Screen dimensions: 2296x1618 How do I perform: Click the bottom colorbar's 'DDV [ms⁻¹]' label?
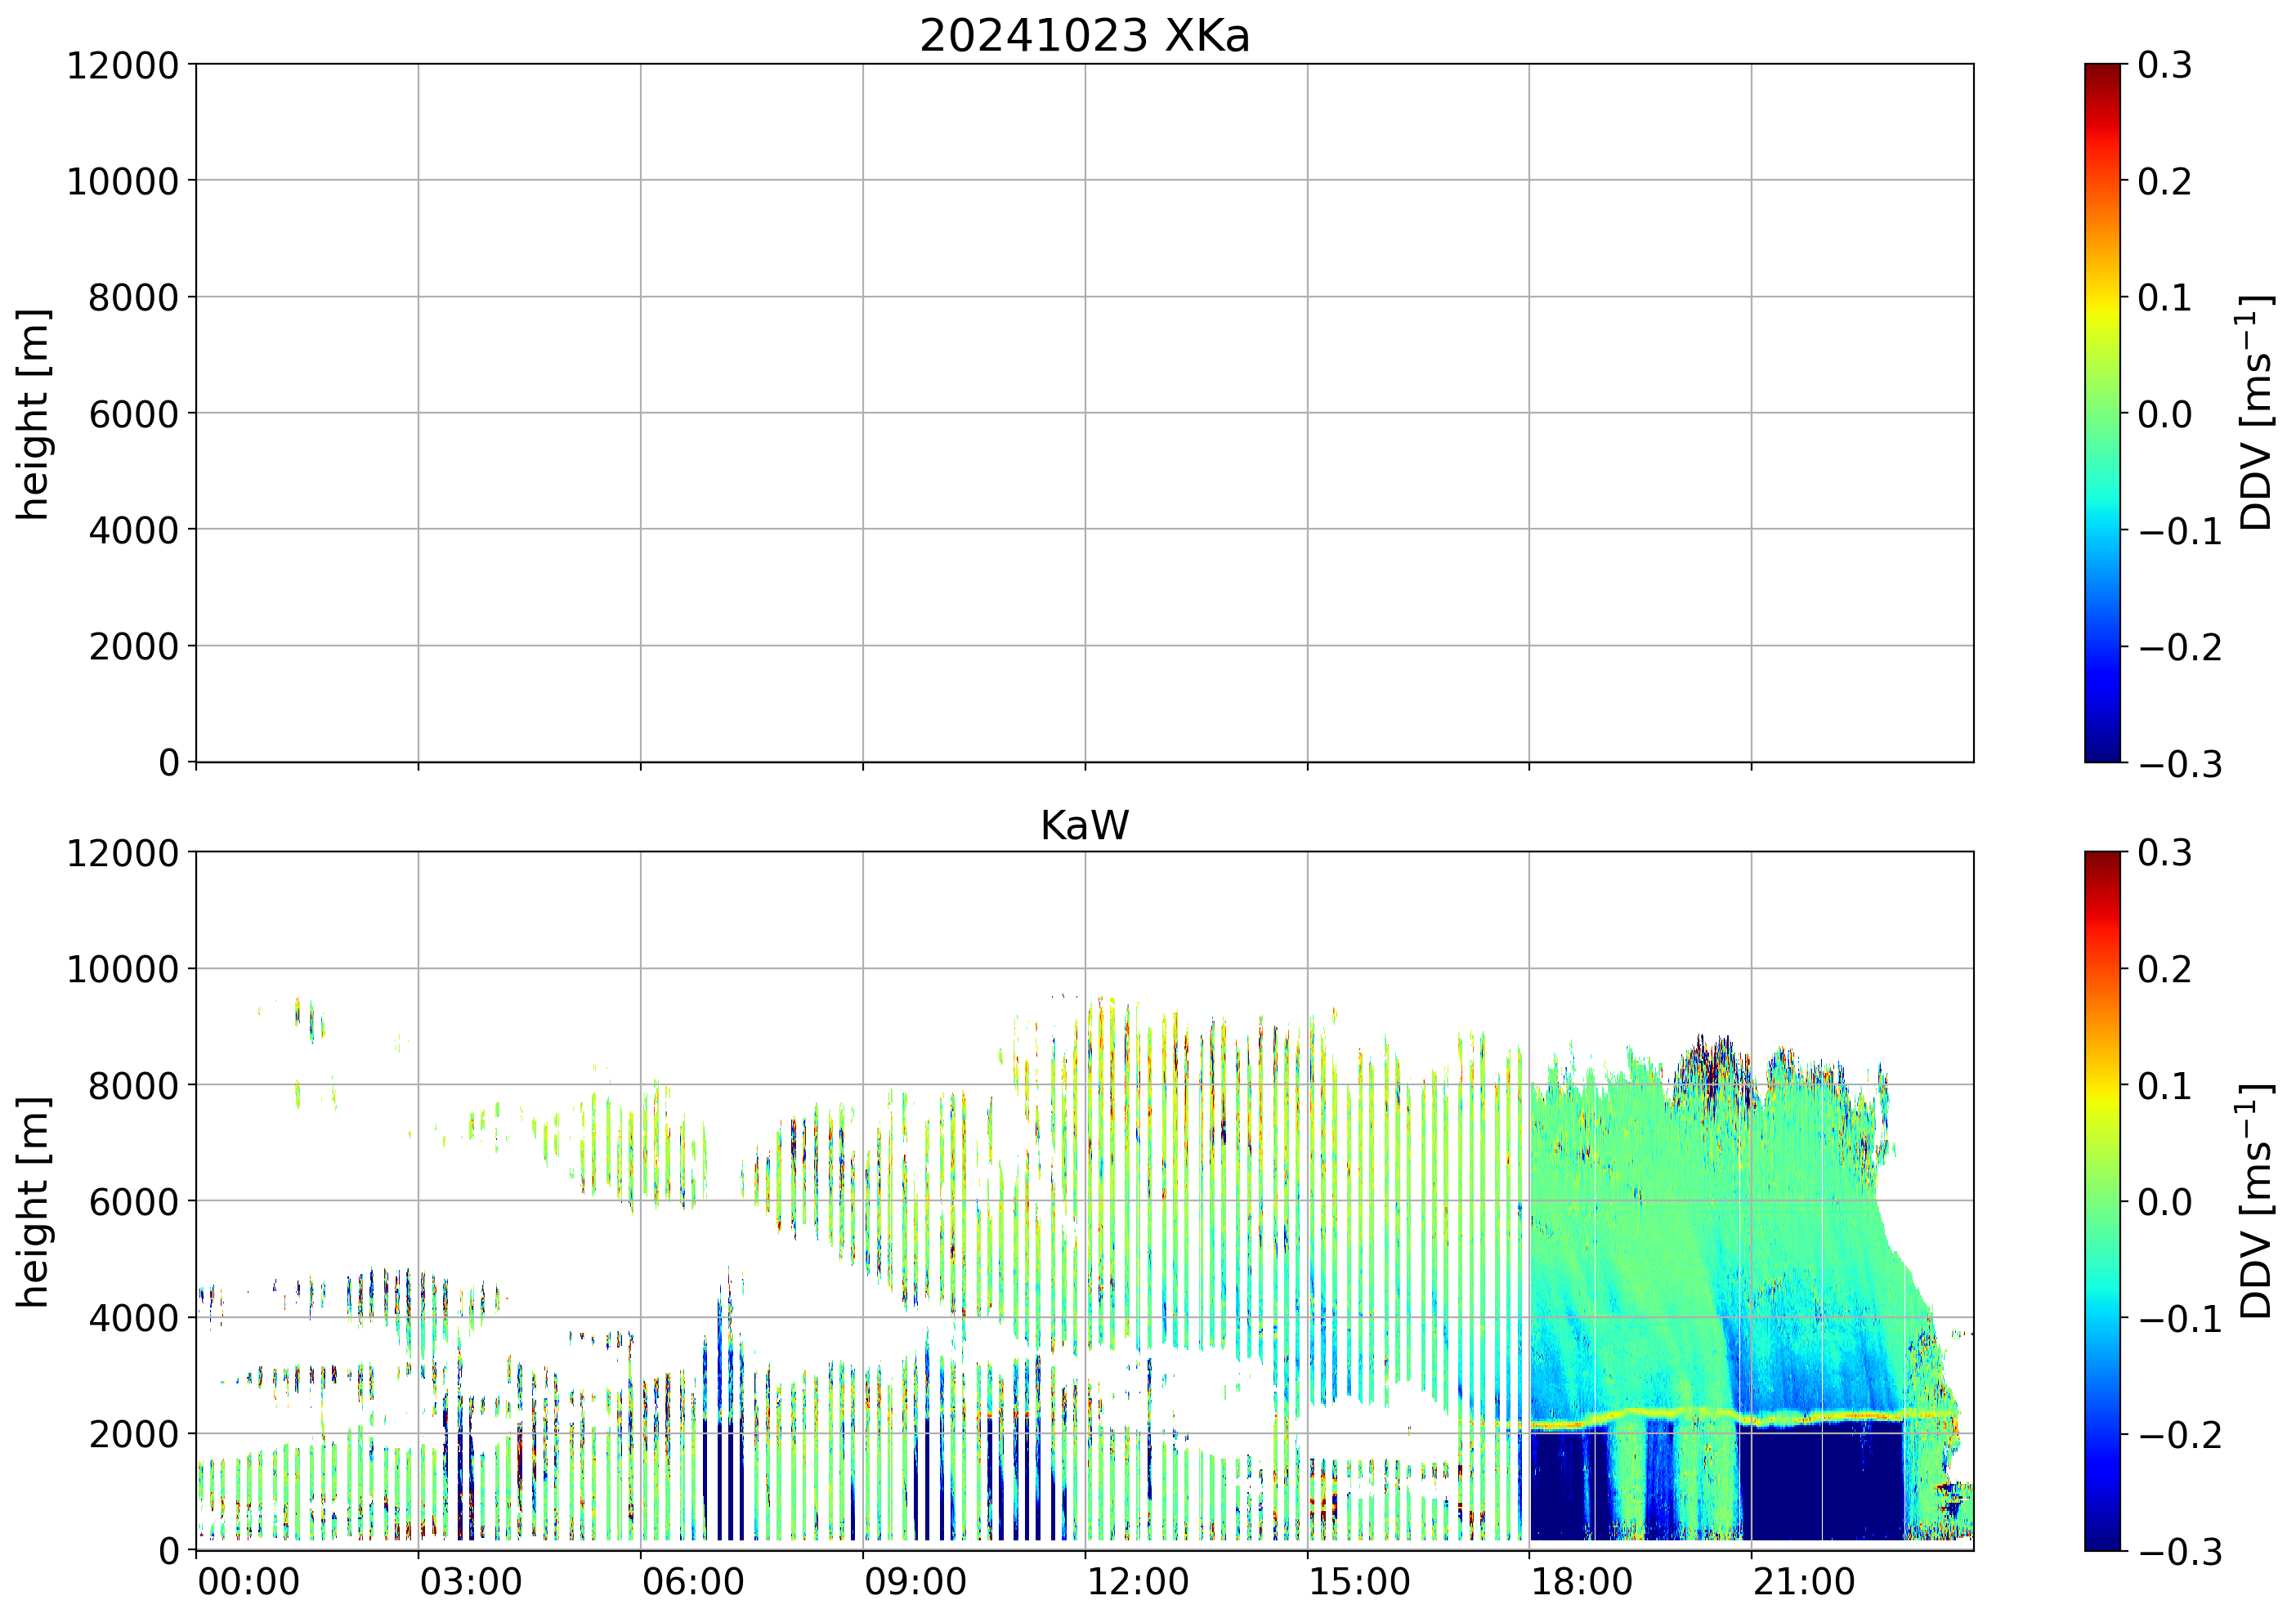click(2256, 1201)
